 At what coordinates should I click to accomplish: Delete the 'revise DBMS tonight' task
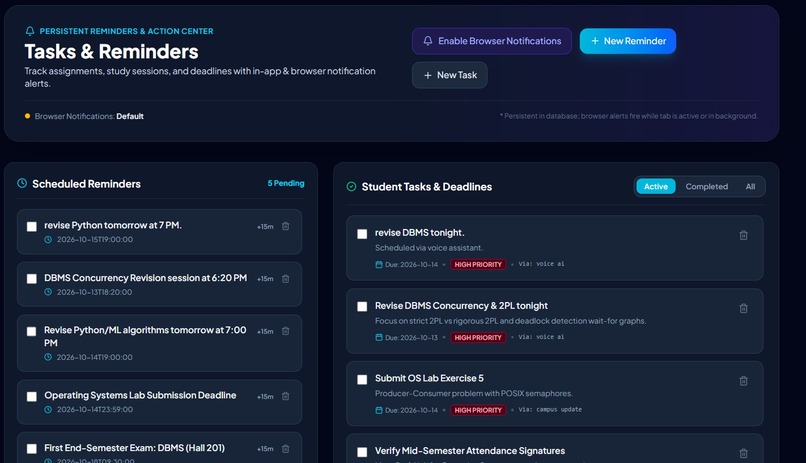coord(743,235)
